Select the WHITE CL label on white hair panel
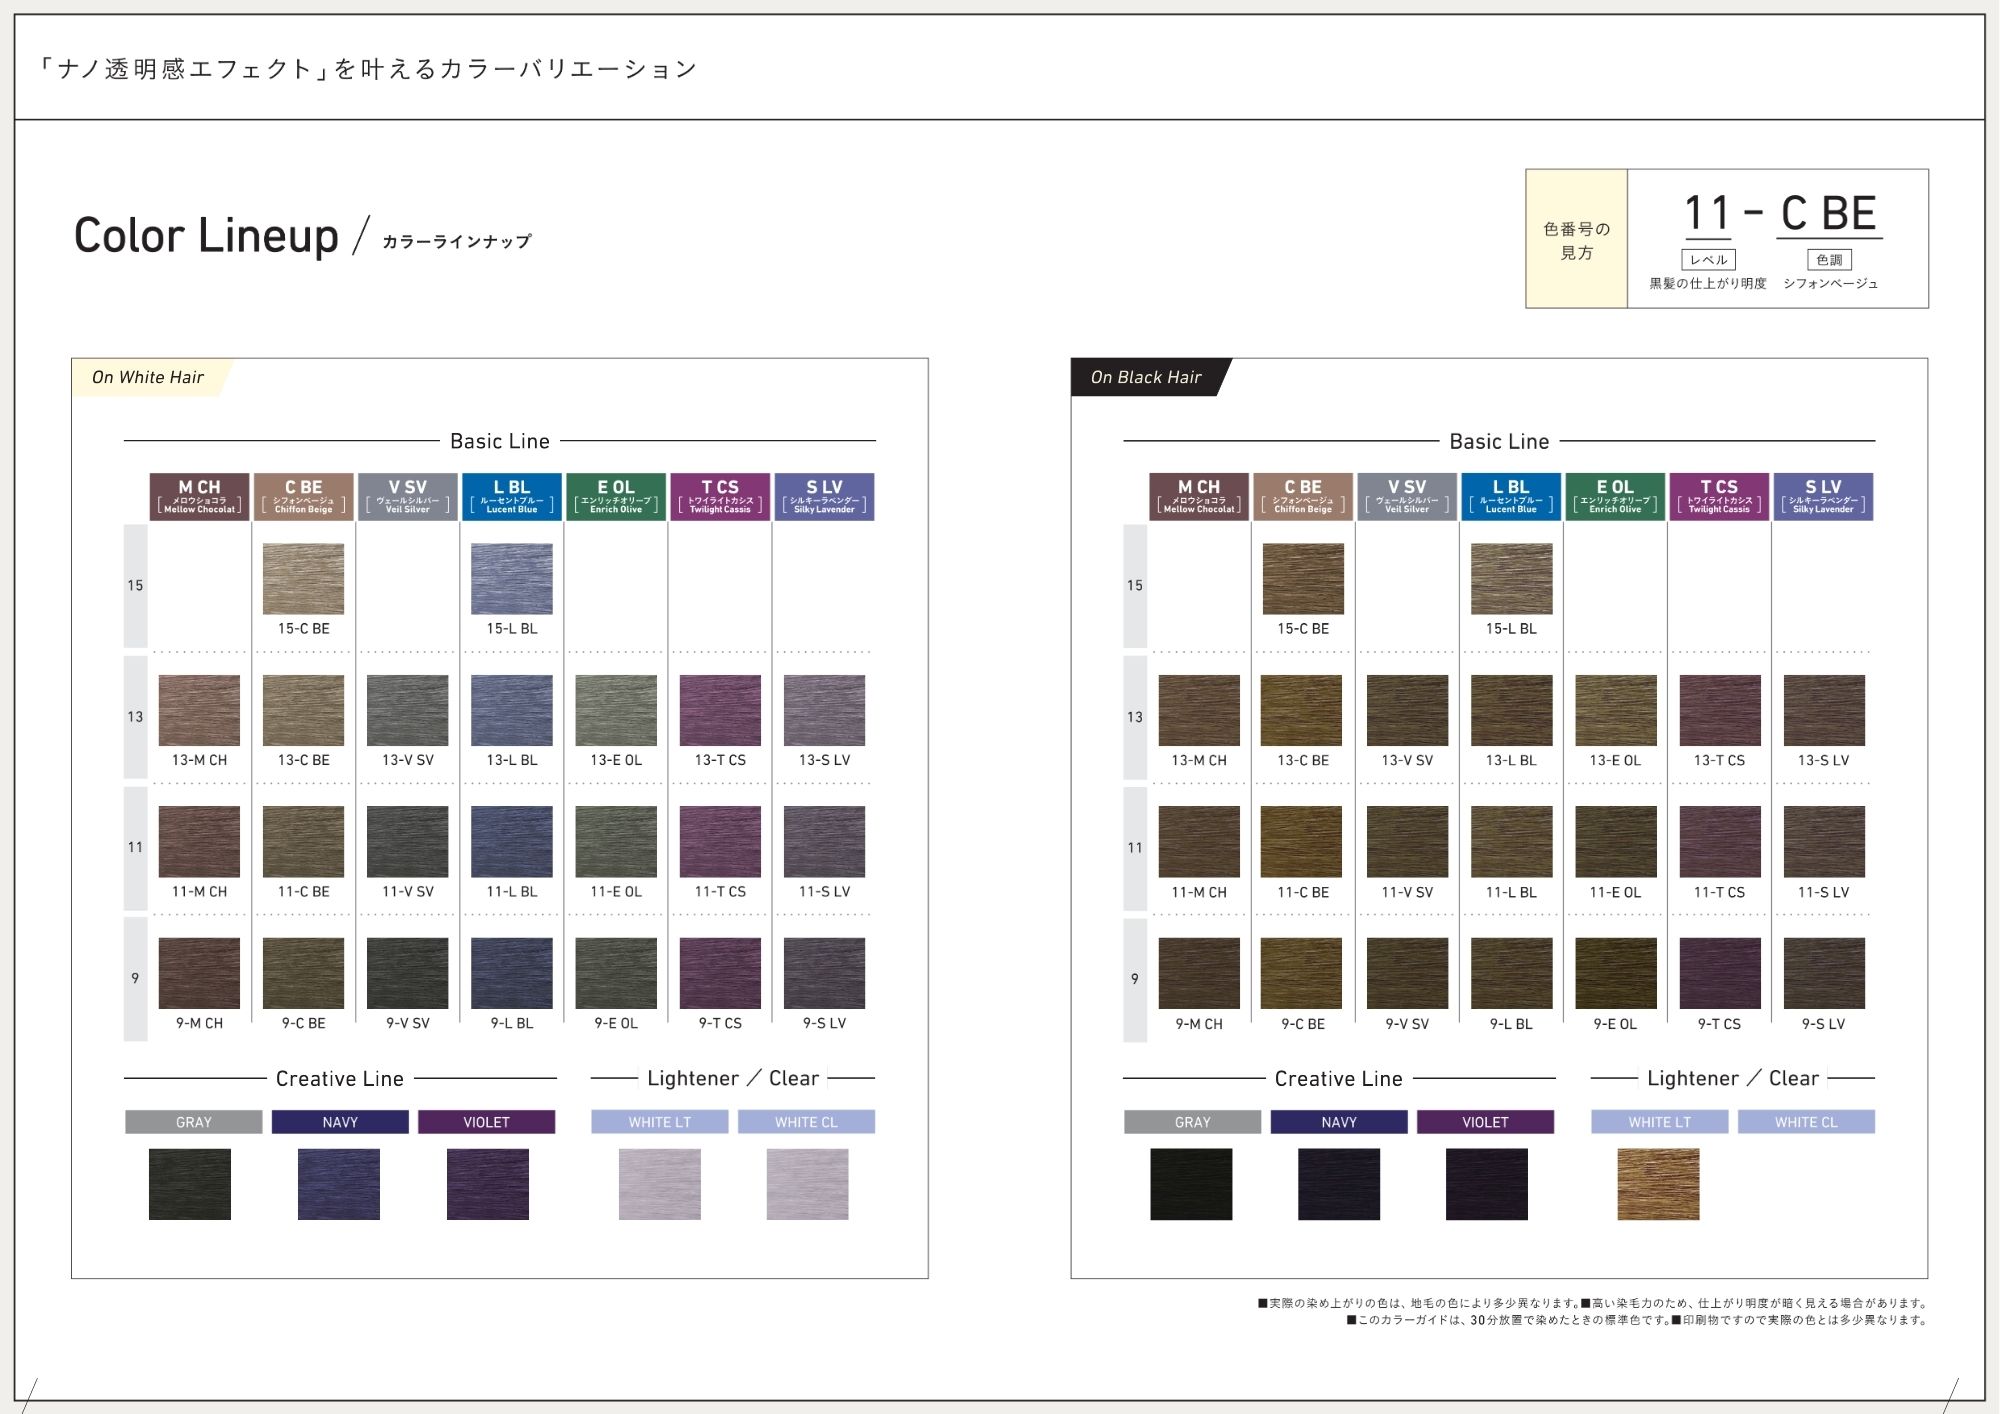 (806, 1122)
